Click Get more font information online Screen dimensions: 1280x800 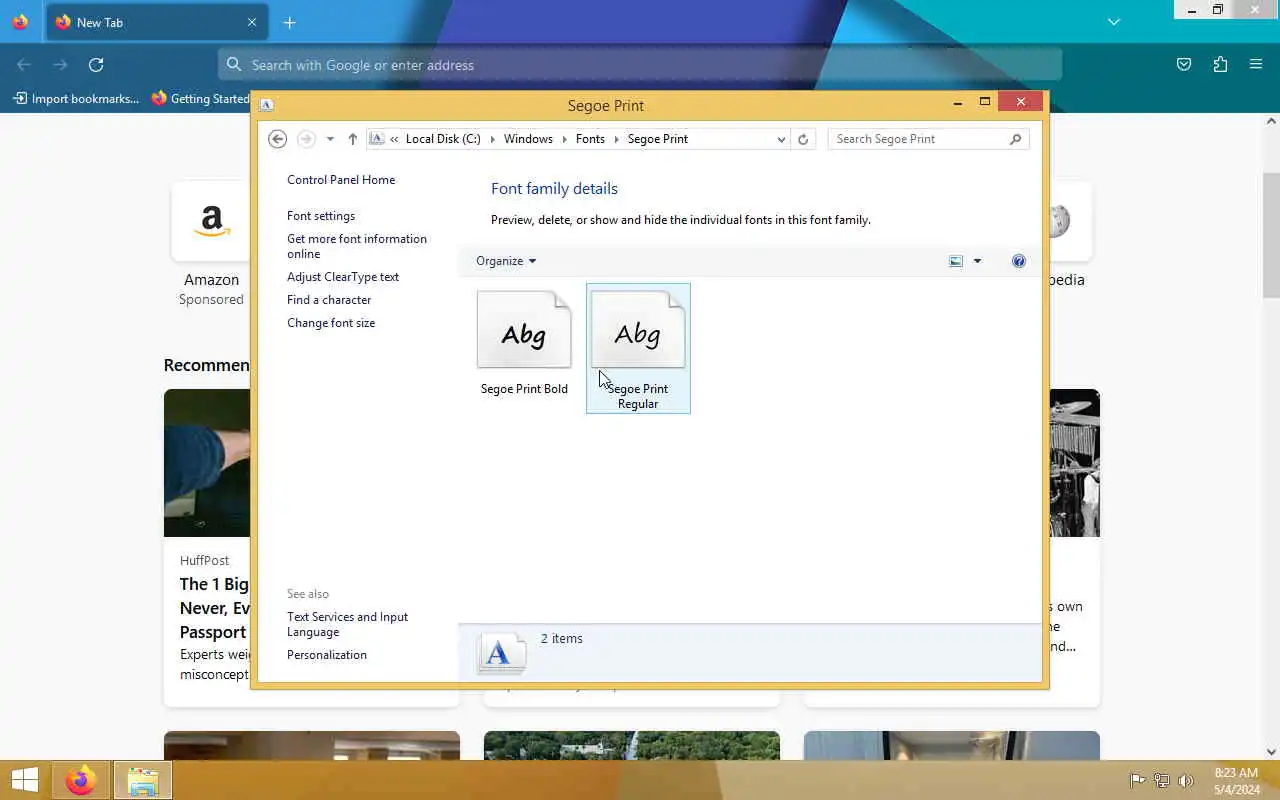pos(357,246)
